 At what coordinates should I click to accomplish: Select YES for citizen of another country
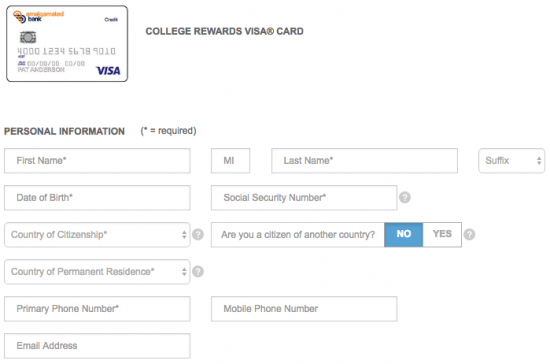click(x=442, y=234)
